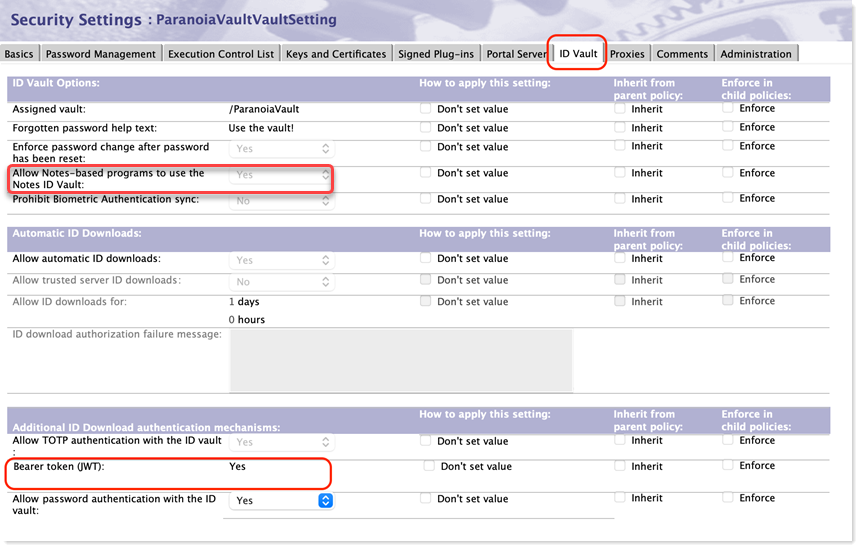
Task: Check Inherit for Allow Notes-based programs
Action: [620, 172]
